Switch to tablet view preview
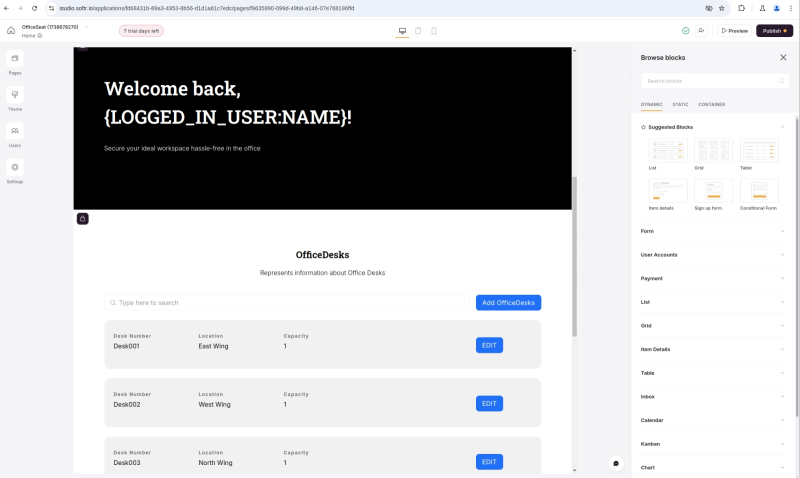The width and height of the screenshot is (800, 478). pyautogui.click(x=418, y=31)
